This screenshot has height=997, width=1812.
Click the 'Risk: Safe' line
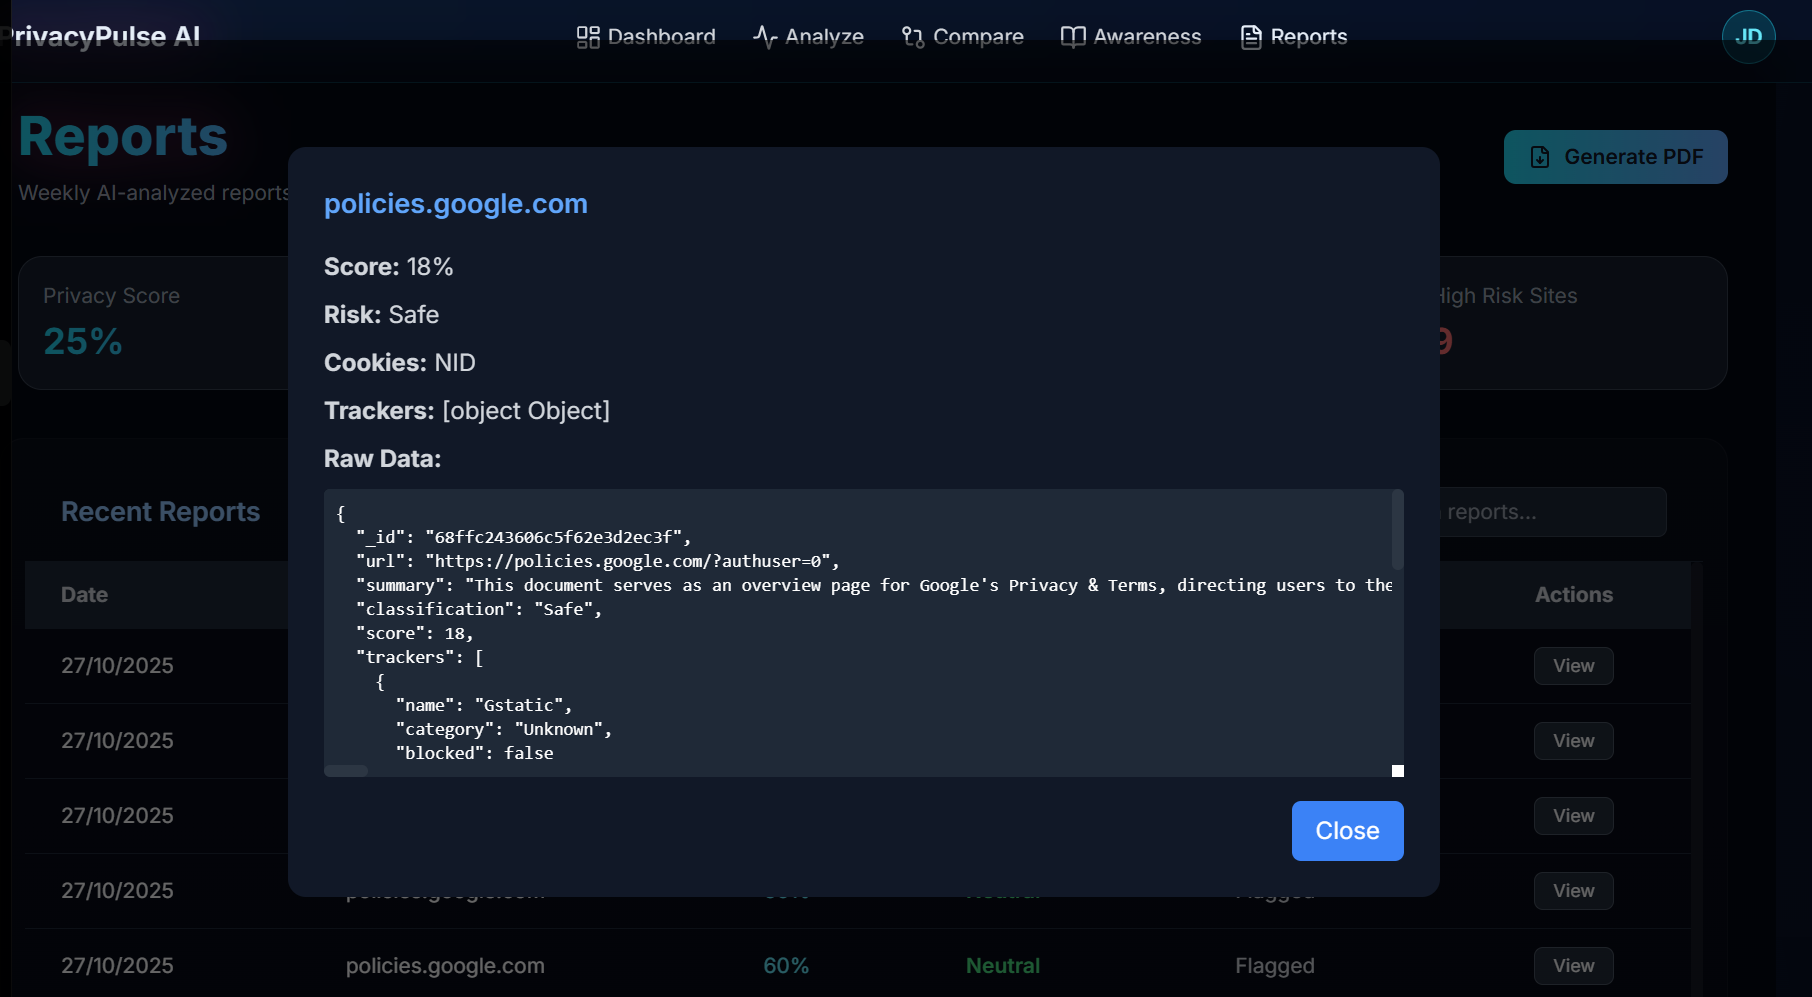click(382, 315)
